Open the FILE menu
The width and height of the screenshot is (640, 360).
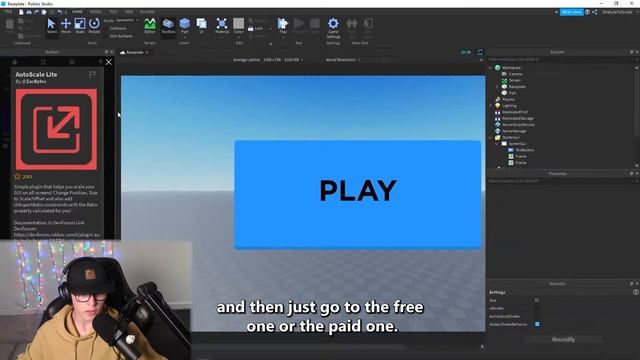(8, 12)
